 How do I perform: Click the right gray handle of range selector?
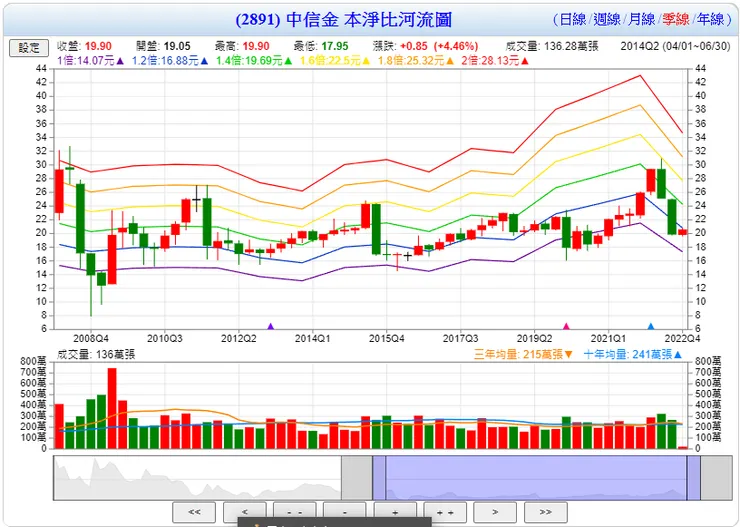click(x=716, y=477)
